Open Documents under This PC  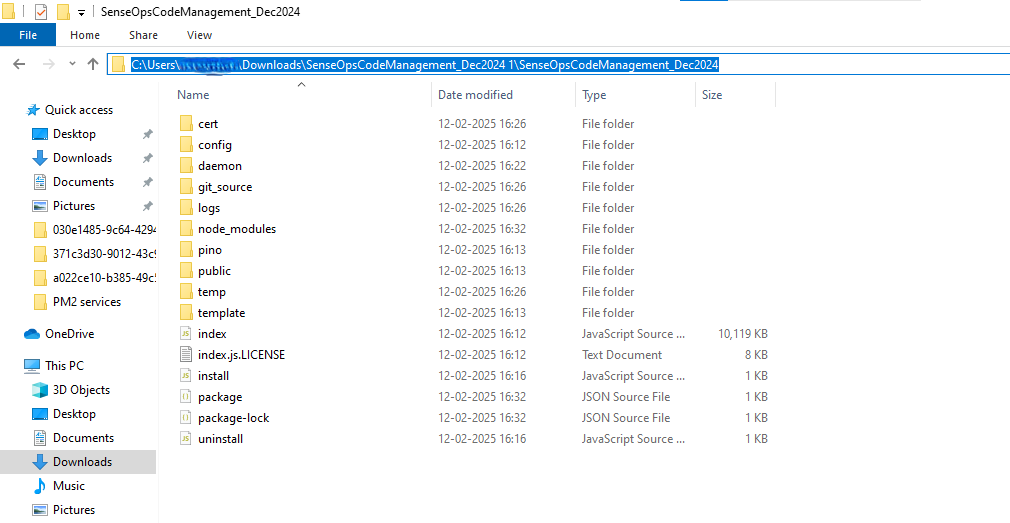(x=83, y=438)
